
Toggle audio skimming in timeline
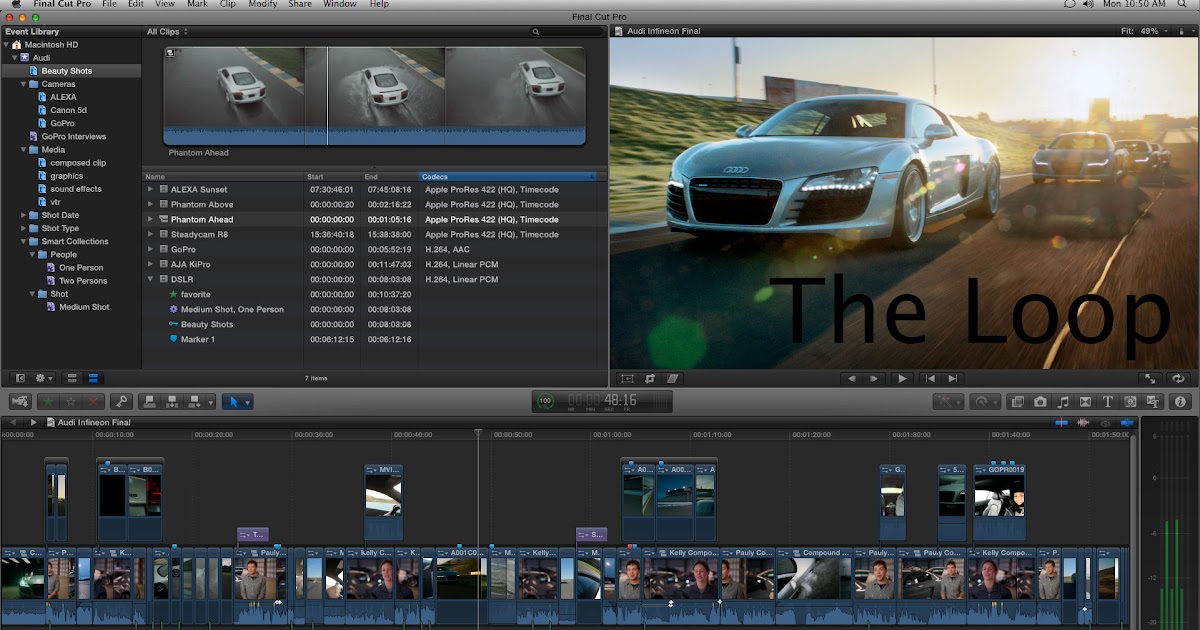1083,422
